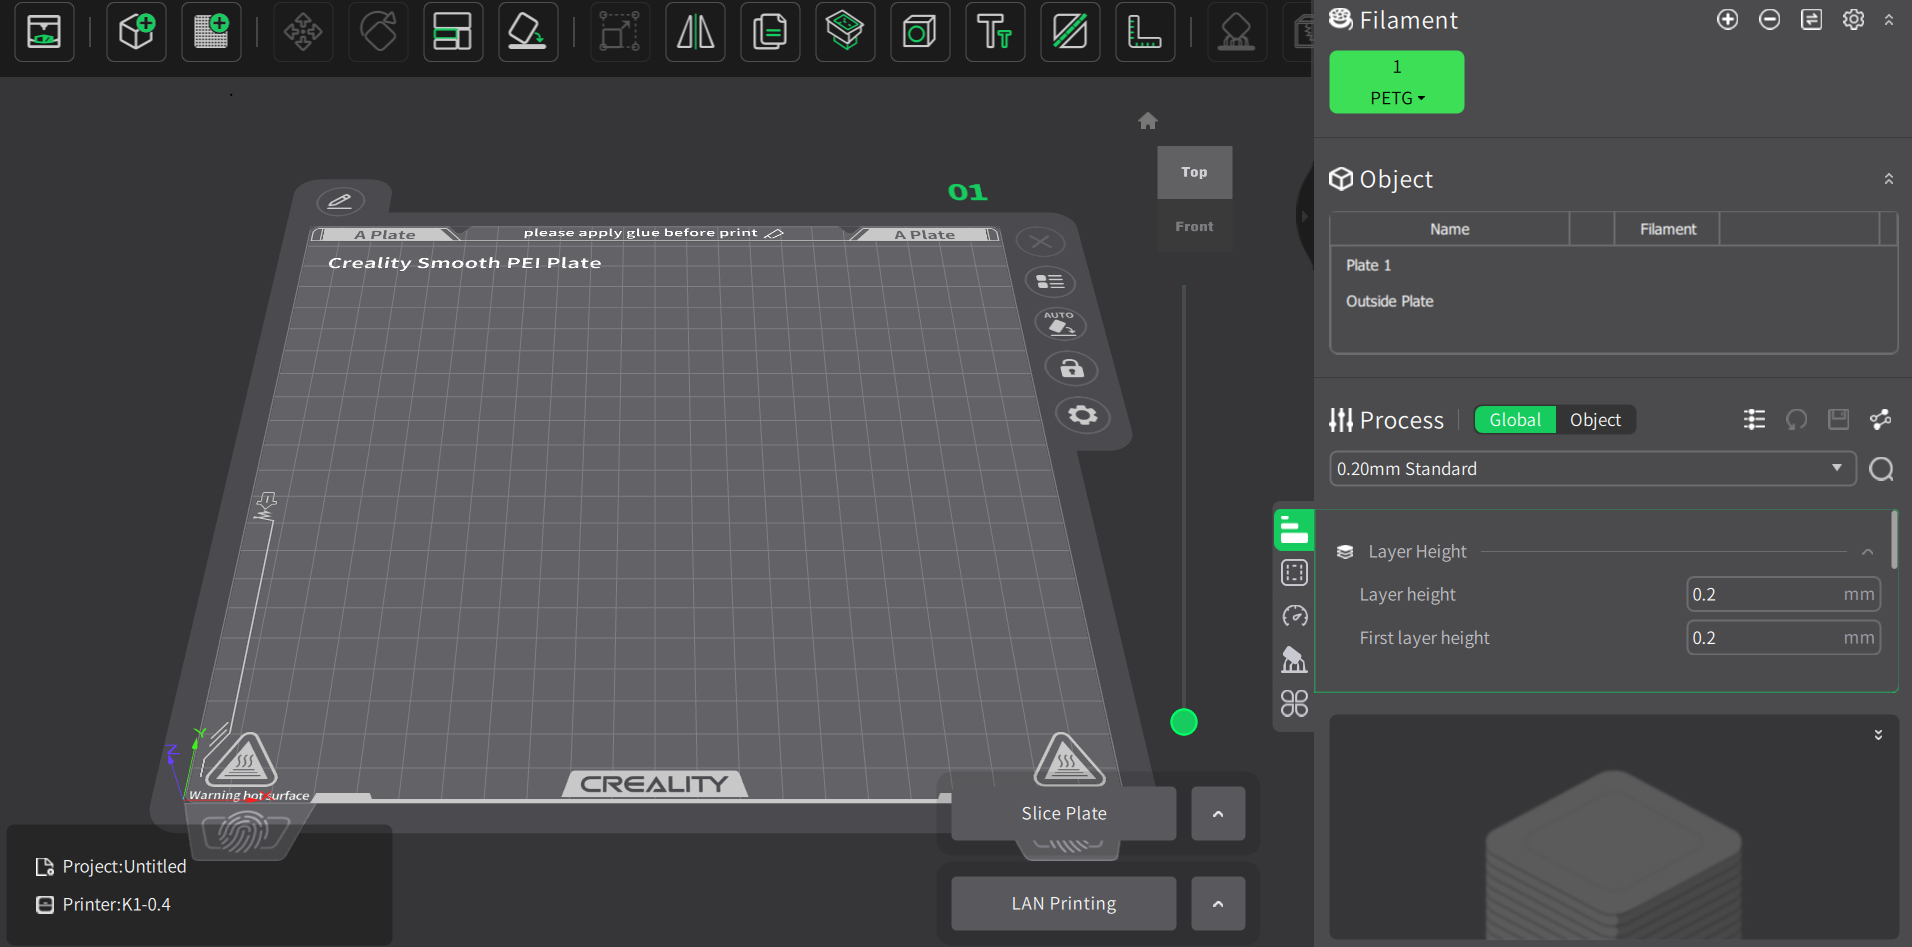Click the add plate icon
The height and width of the screenshot is (947, 1912).
pyautogui.click(x=211, y=32)
